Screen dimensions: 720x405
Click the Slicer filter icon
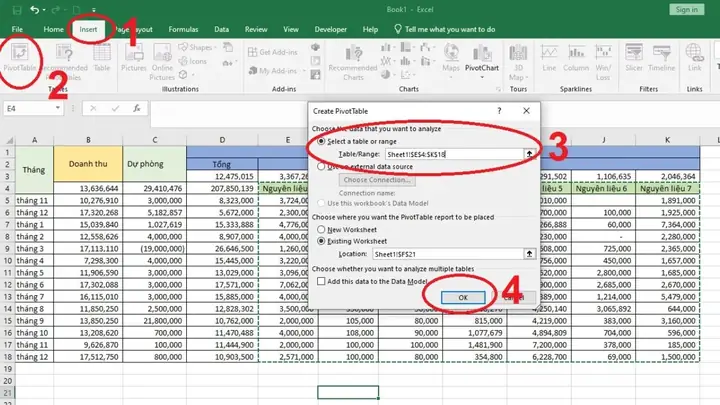pos(634,58)
